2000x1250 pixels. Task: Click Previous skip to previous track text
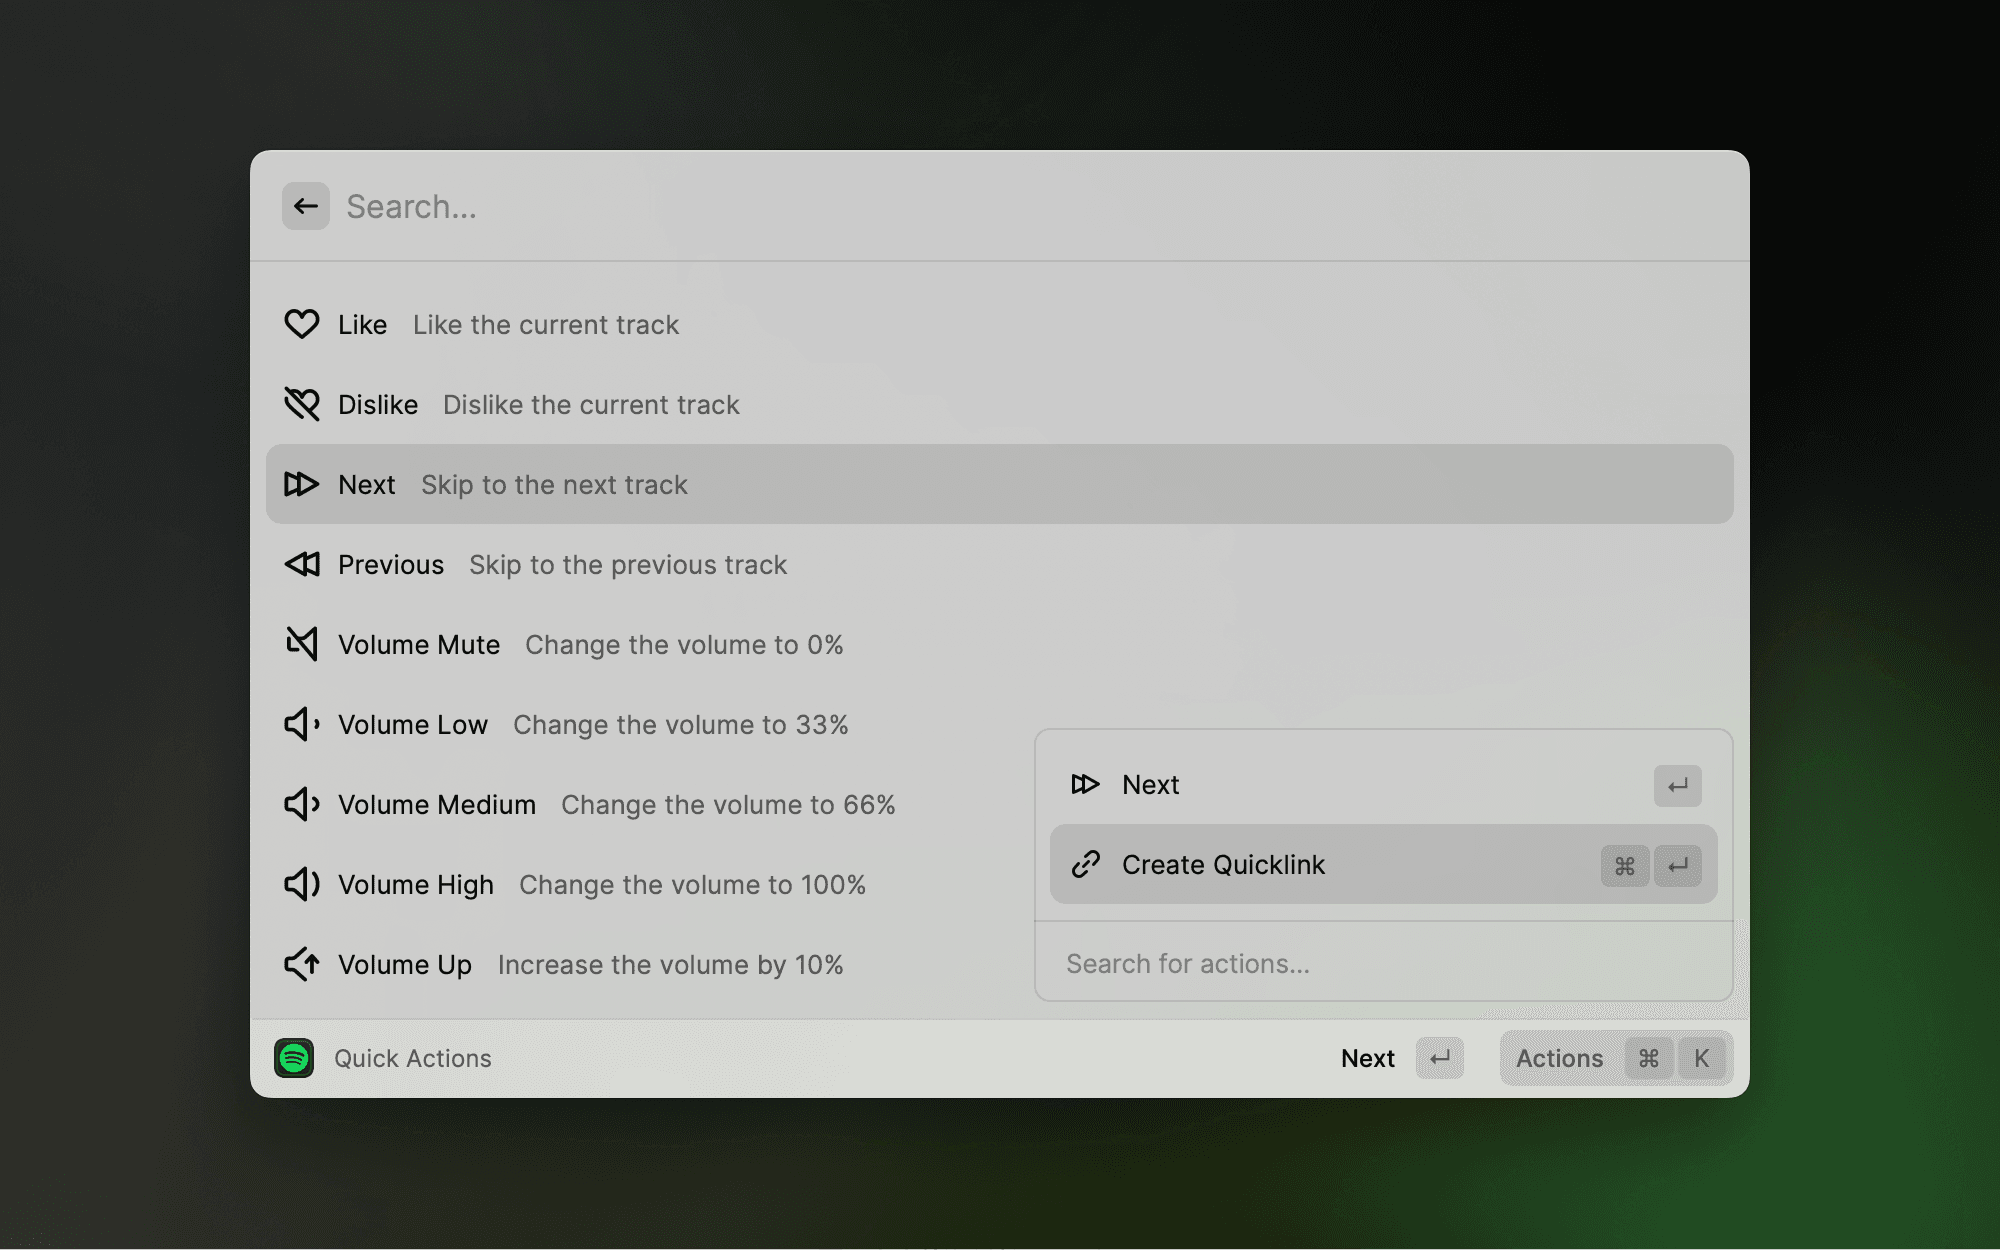pyautogui.click(x=627, y=565)
